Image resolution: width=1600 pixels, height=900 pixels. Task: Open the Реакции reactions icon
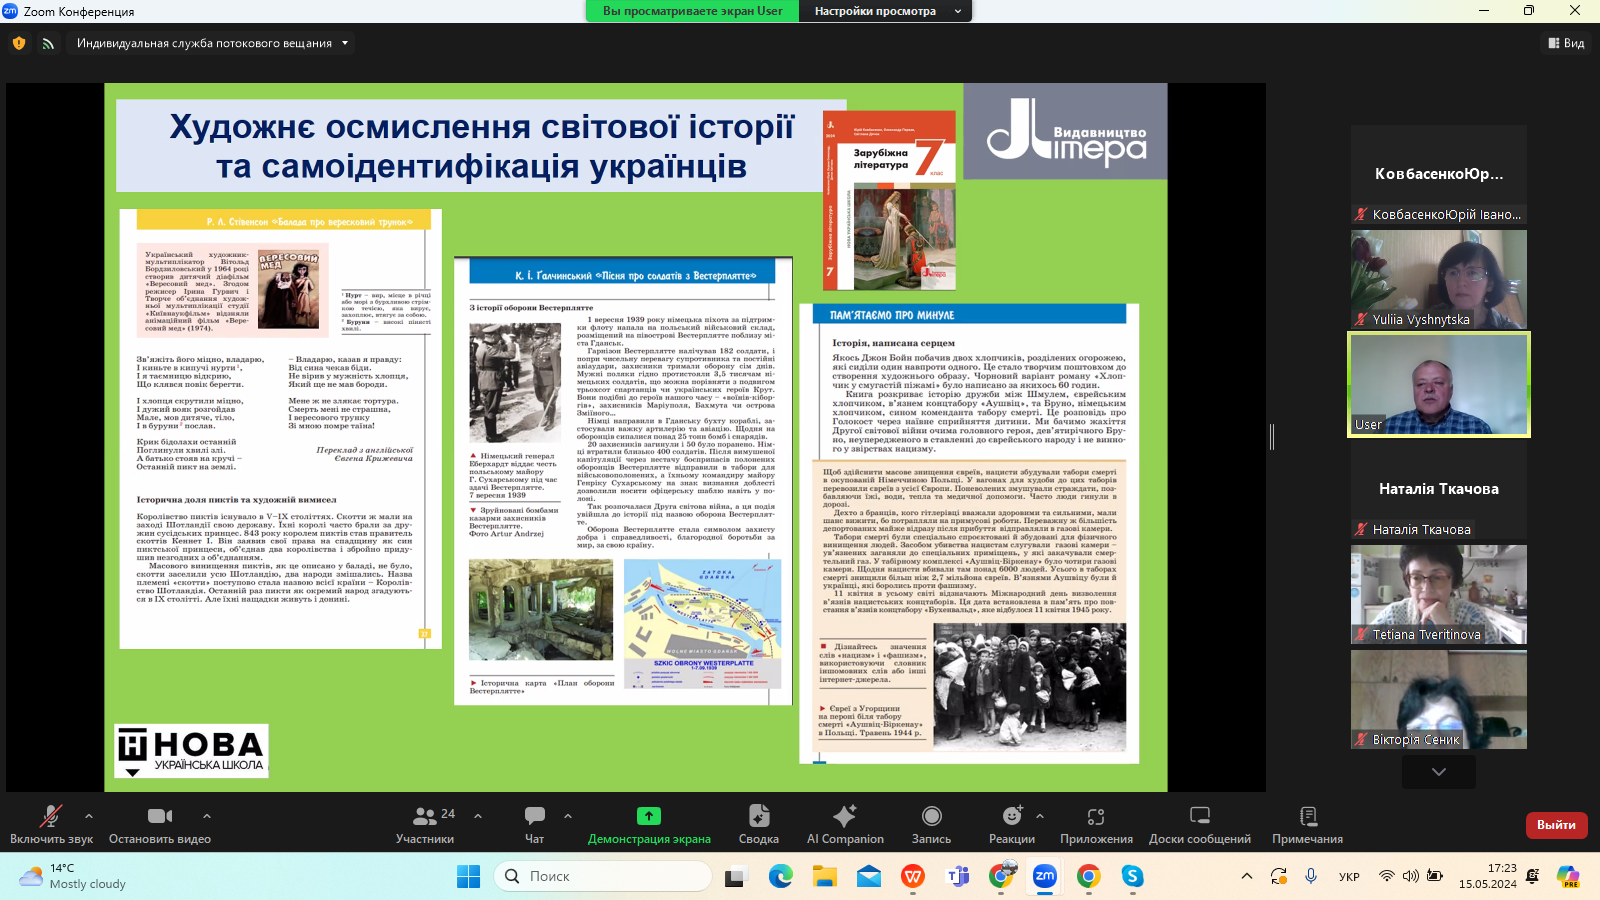[x=1011, y=817]
